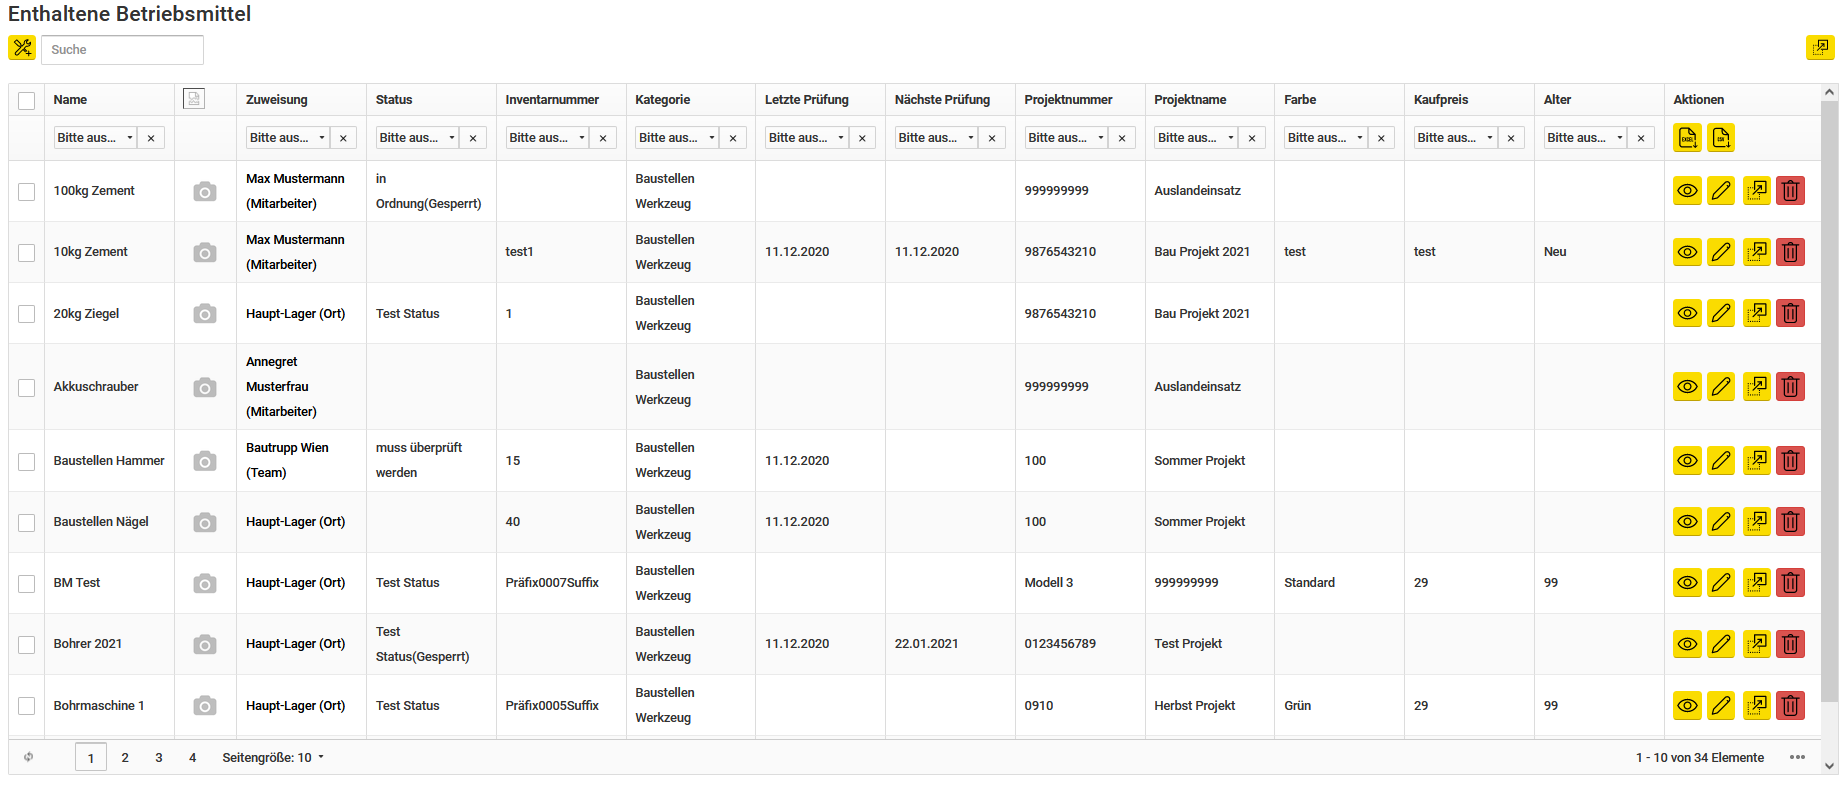The image size is (1848, 788).
Task: Go to page 3
Action: click(159, 757)
